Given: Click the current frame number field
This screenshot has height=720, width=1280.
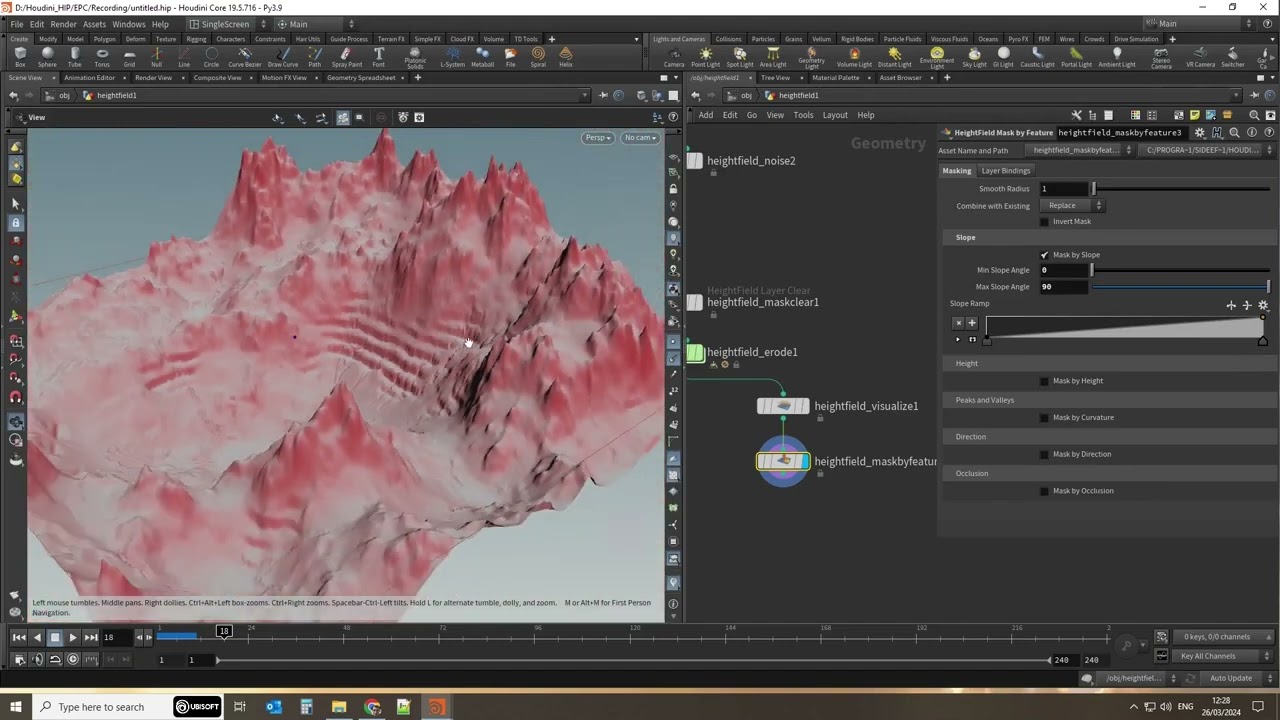Looking at the screenshot, I should pyautogui.click(x=116, y=637).
